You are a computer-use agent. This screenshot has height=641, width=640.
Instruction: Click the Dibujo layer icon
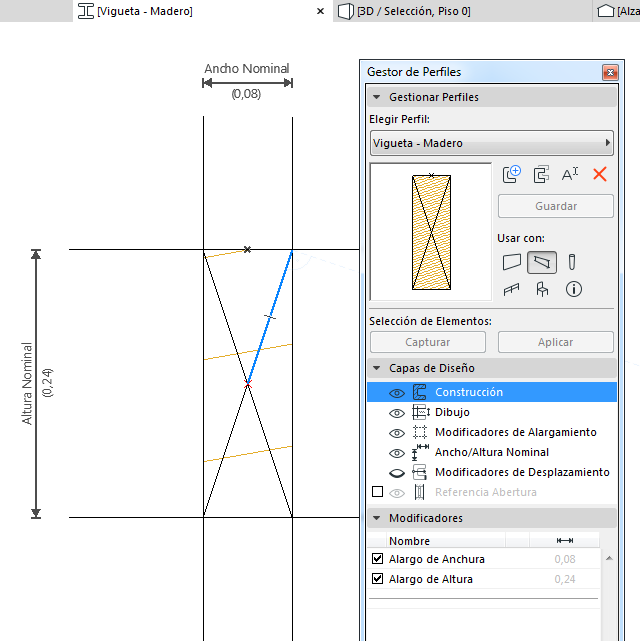(x=421, y=412)
